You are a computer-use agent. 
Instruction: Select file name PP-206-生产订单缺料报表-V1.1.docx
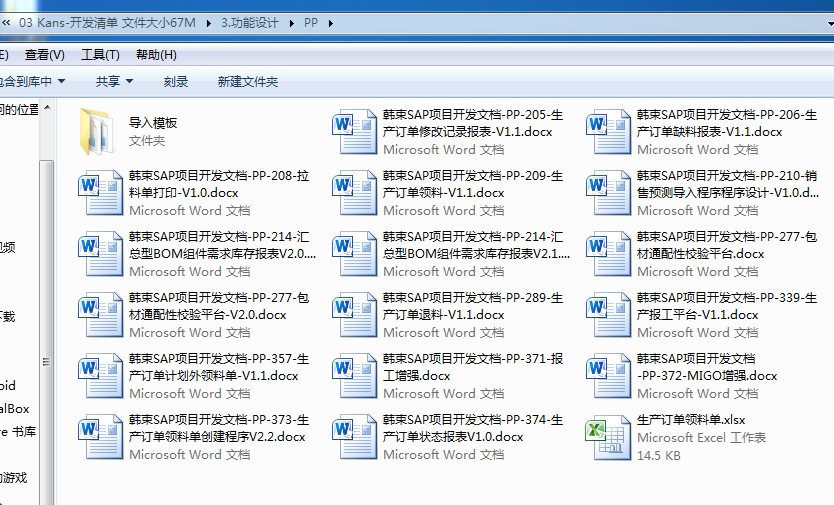point(727,123)
